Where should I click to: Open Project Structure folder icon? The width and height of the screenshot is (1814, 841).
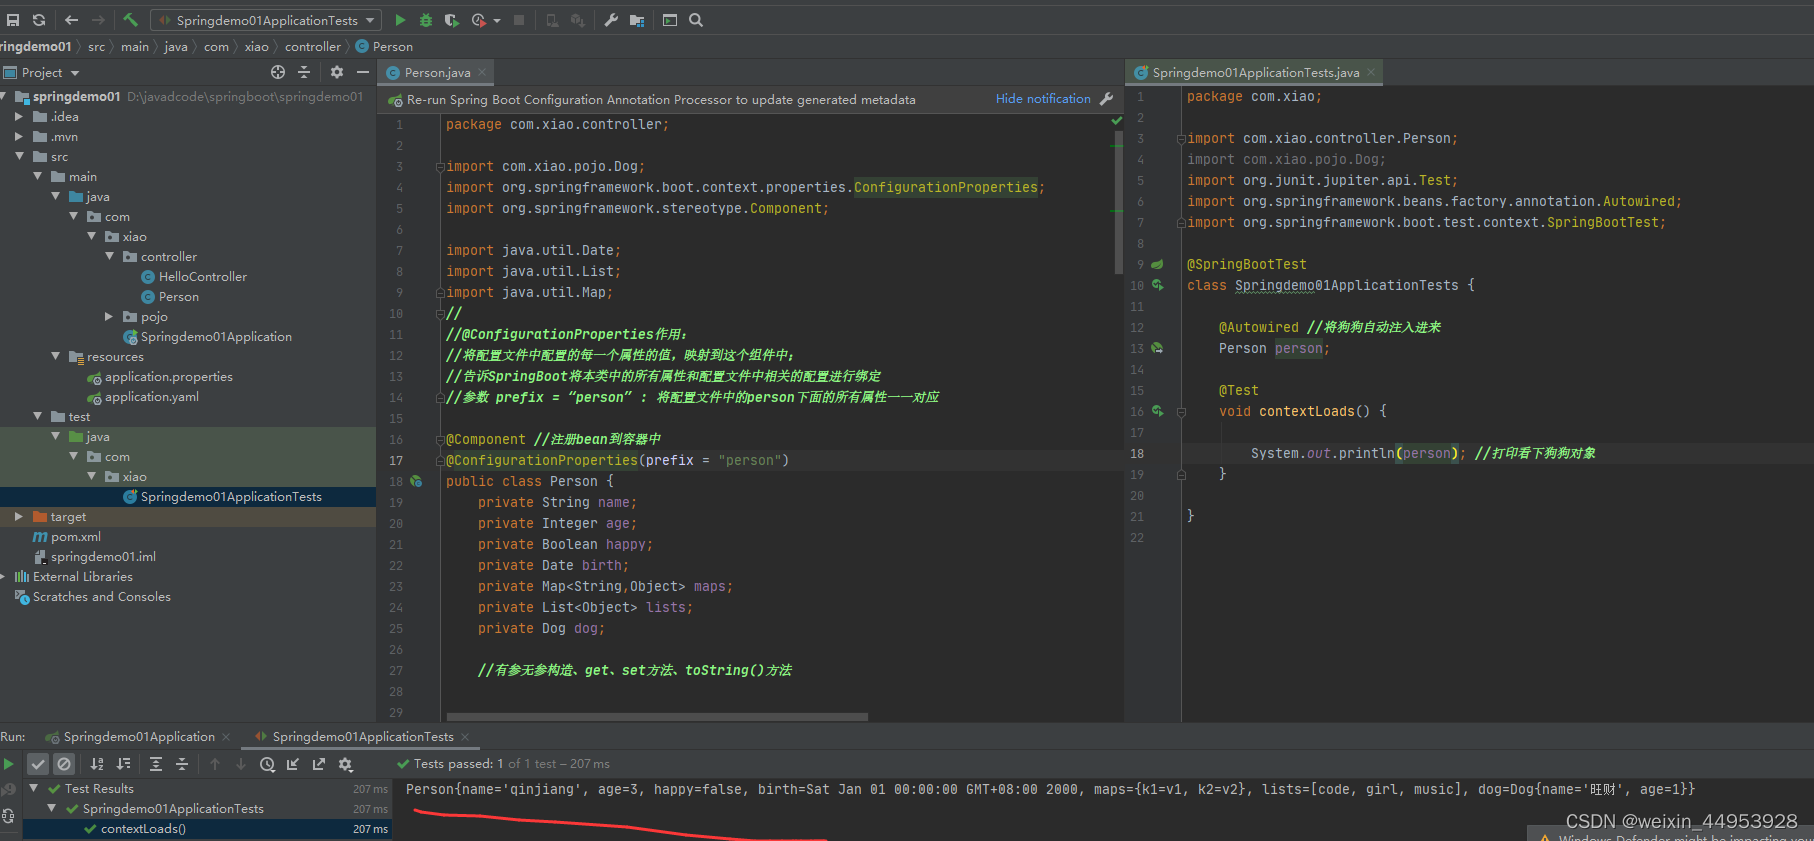click(x=637, y=20)
